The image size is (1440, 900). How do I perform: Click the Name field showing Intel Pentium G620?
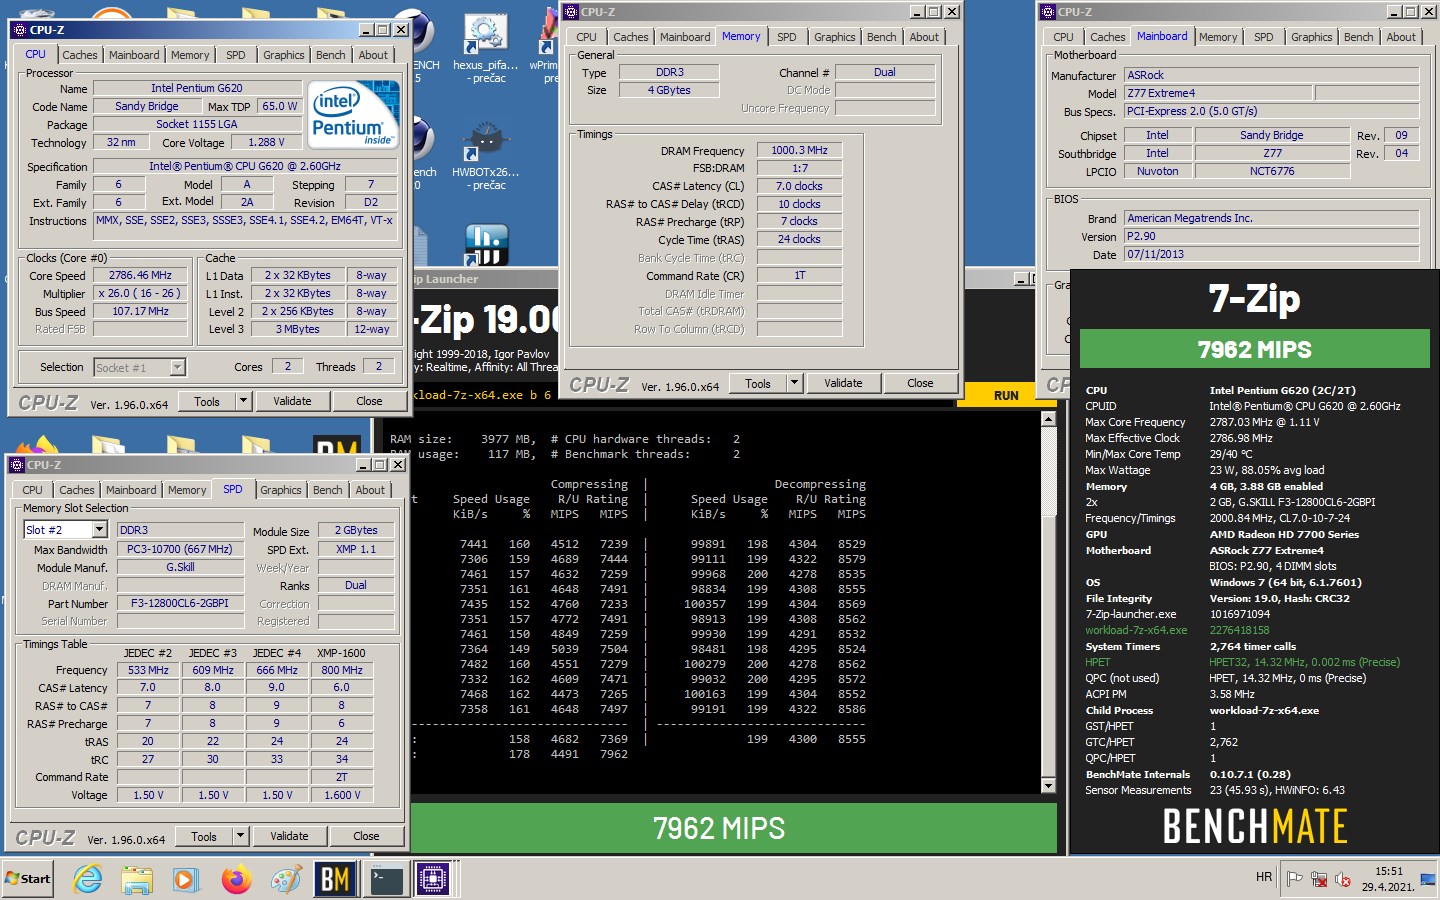point(196,88)
